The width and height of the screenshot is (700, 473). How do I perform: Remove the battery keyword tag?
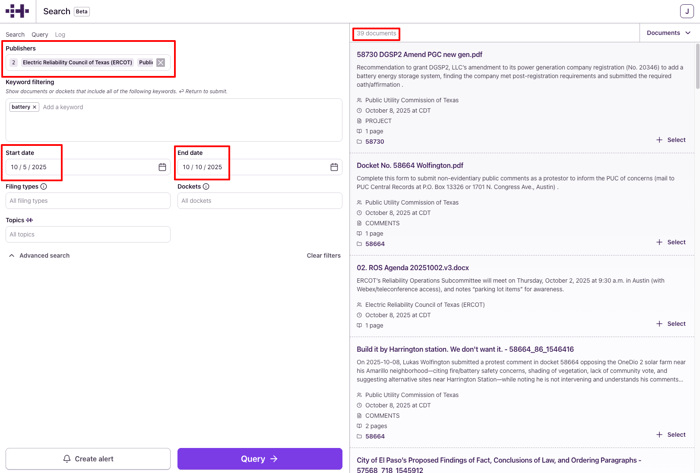pos(34,107)
